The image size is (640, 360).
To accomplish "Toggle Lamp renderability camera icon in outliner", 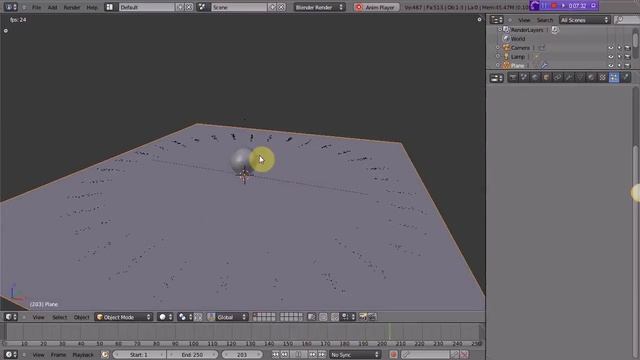I will (628, 57).
